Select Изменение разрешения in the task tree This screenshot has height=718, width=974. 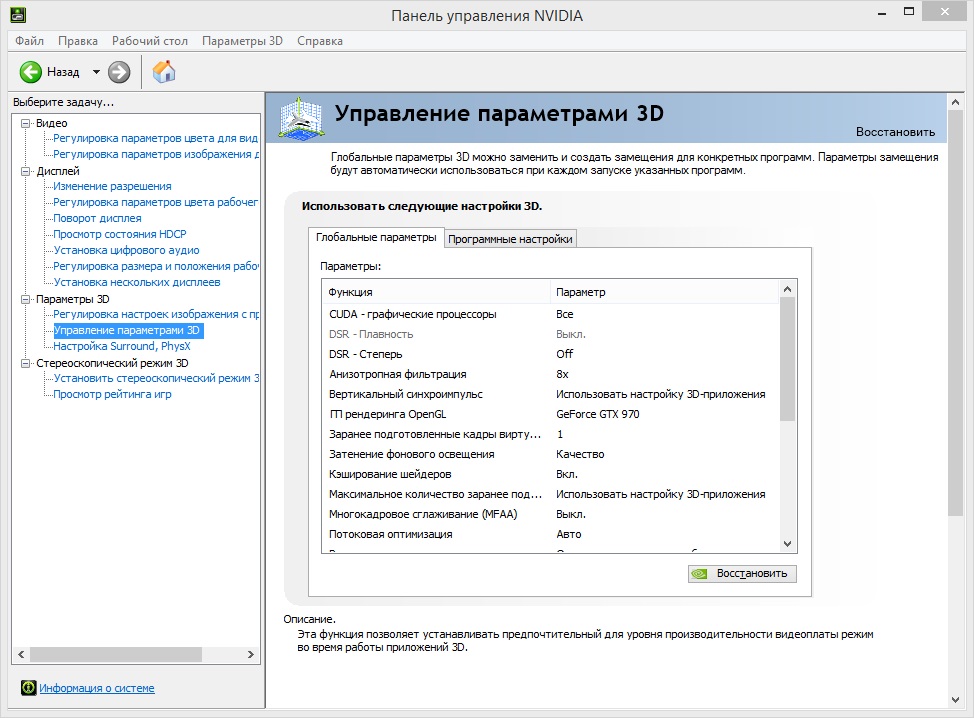point(112,186)
